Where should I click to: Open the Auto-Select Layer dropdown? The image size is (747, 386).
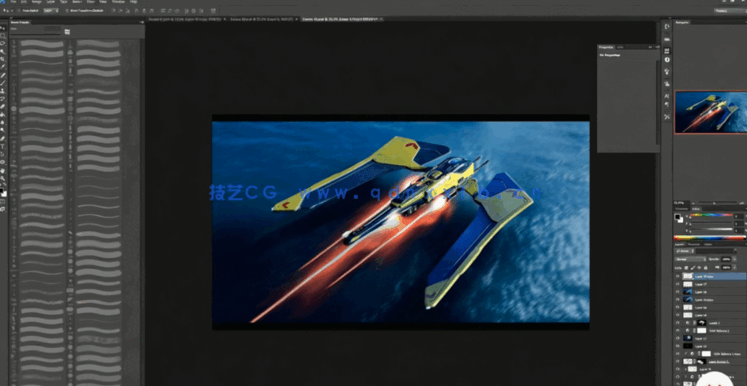50,10
